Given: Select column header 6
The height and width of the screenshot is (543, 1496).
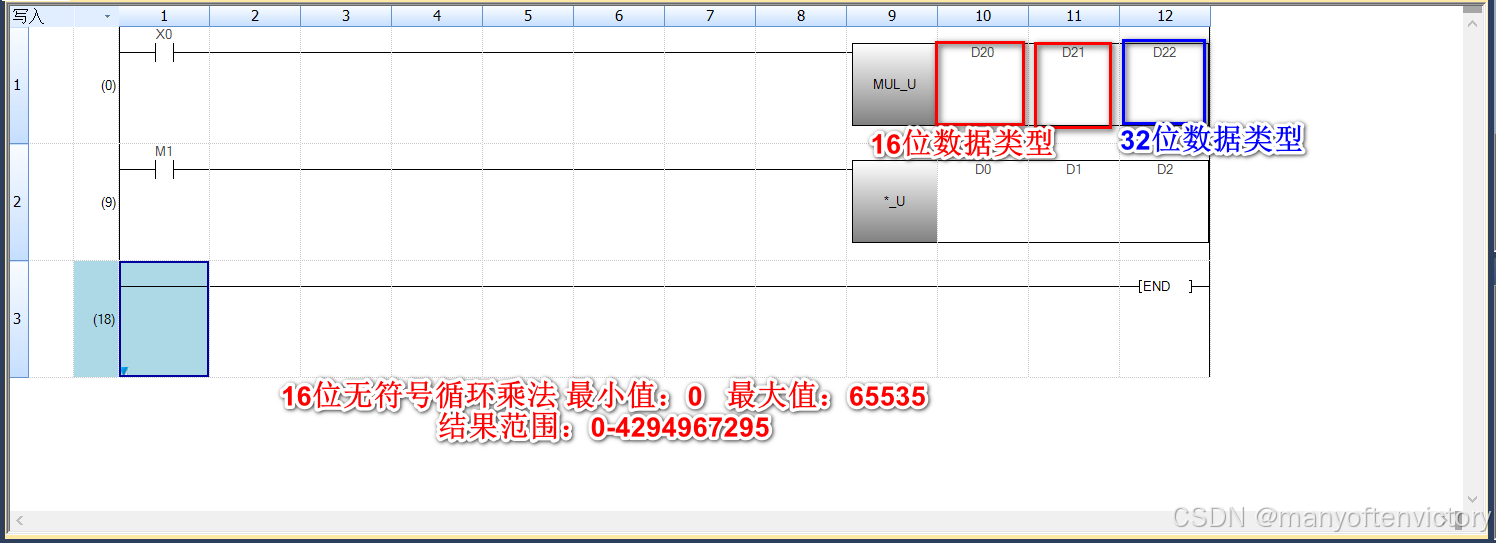Looking at the screenshot, I should (619, 16).
